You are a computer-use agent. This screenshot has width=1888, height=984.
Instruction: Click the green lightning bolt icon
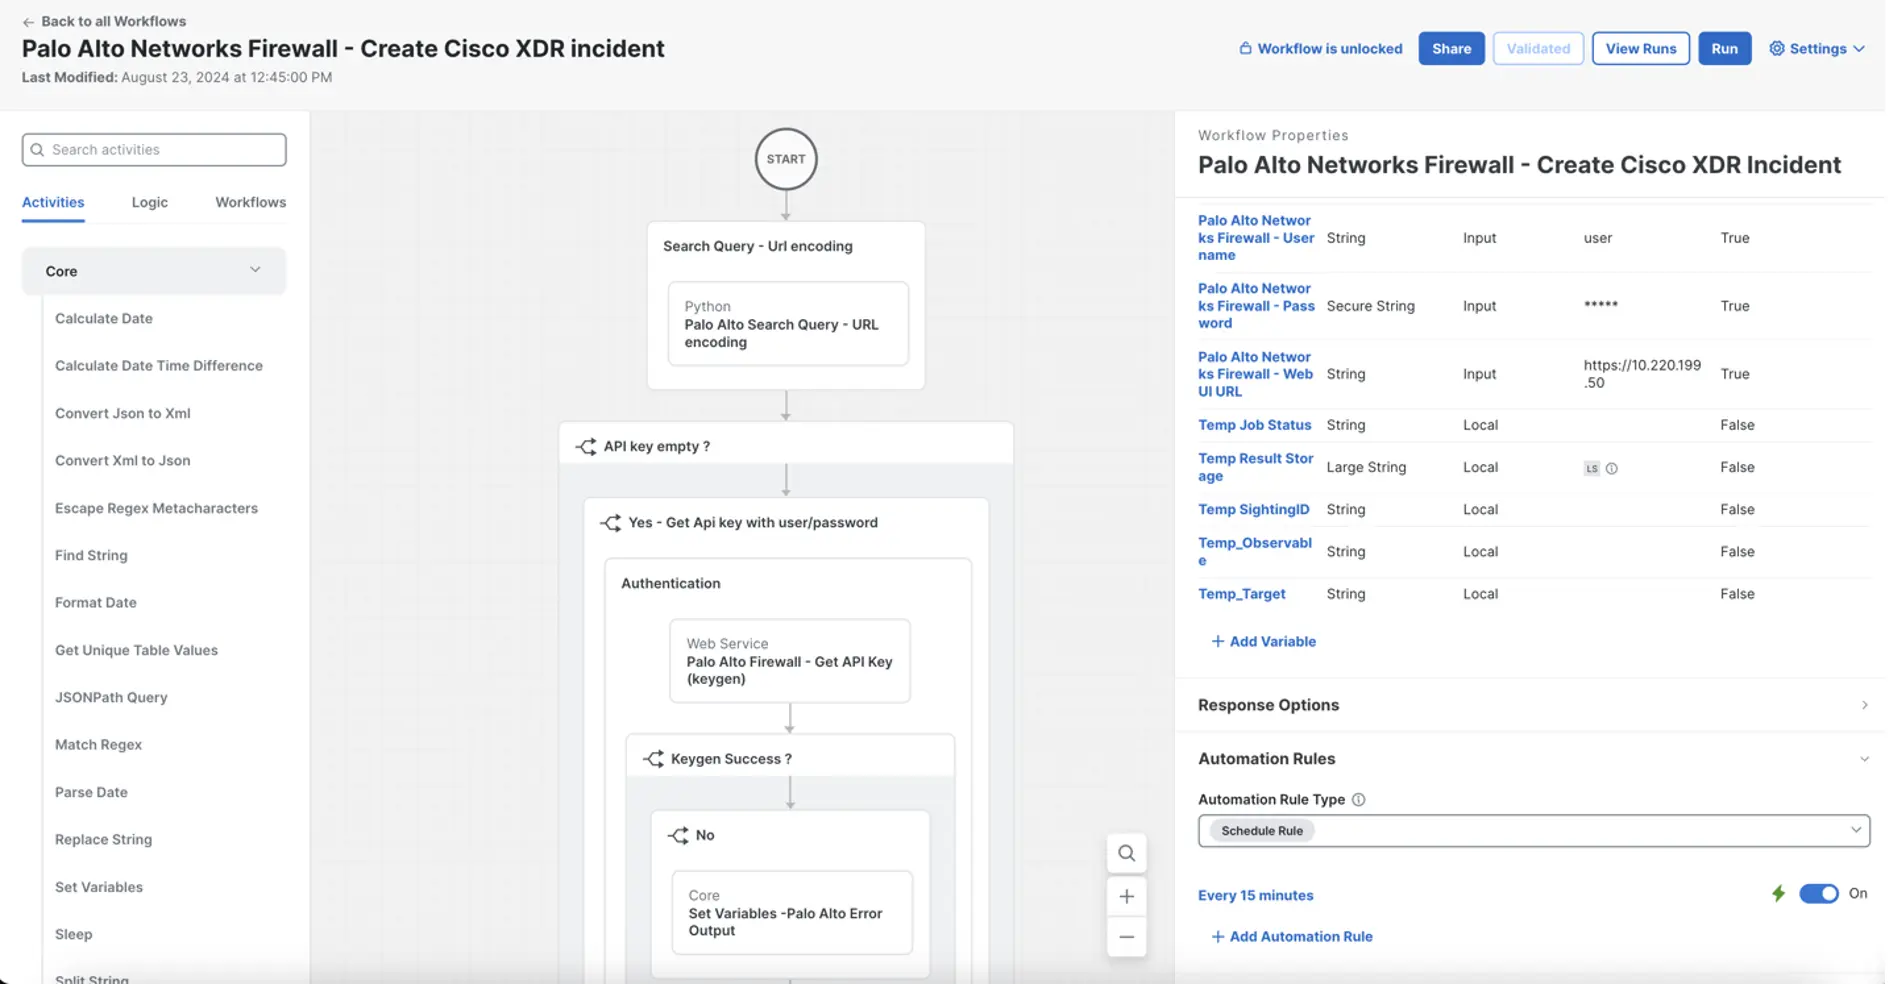[1778, 894]
